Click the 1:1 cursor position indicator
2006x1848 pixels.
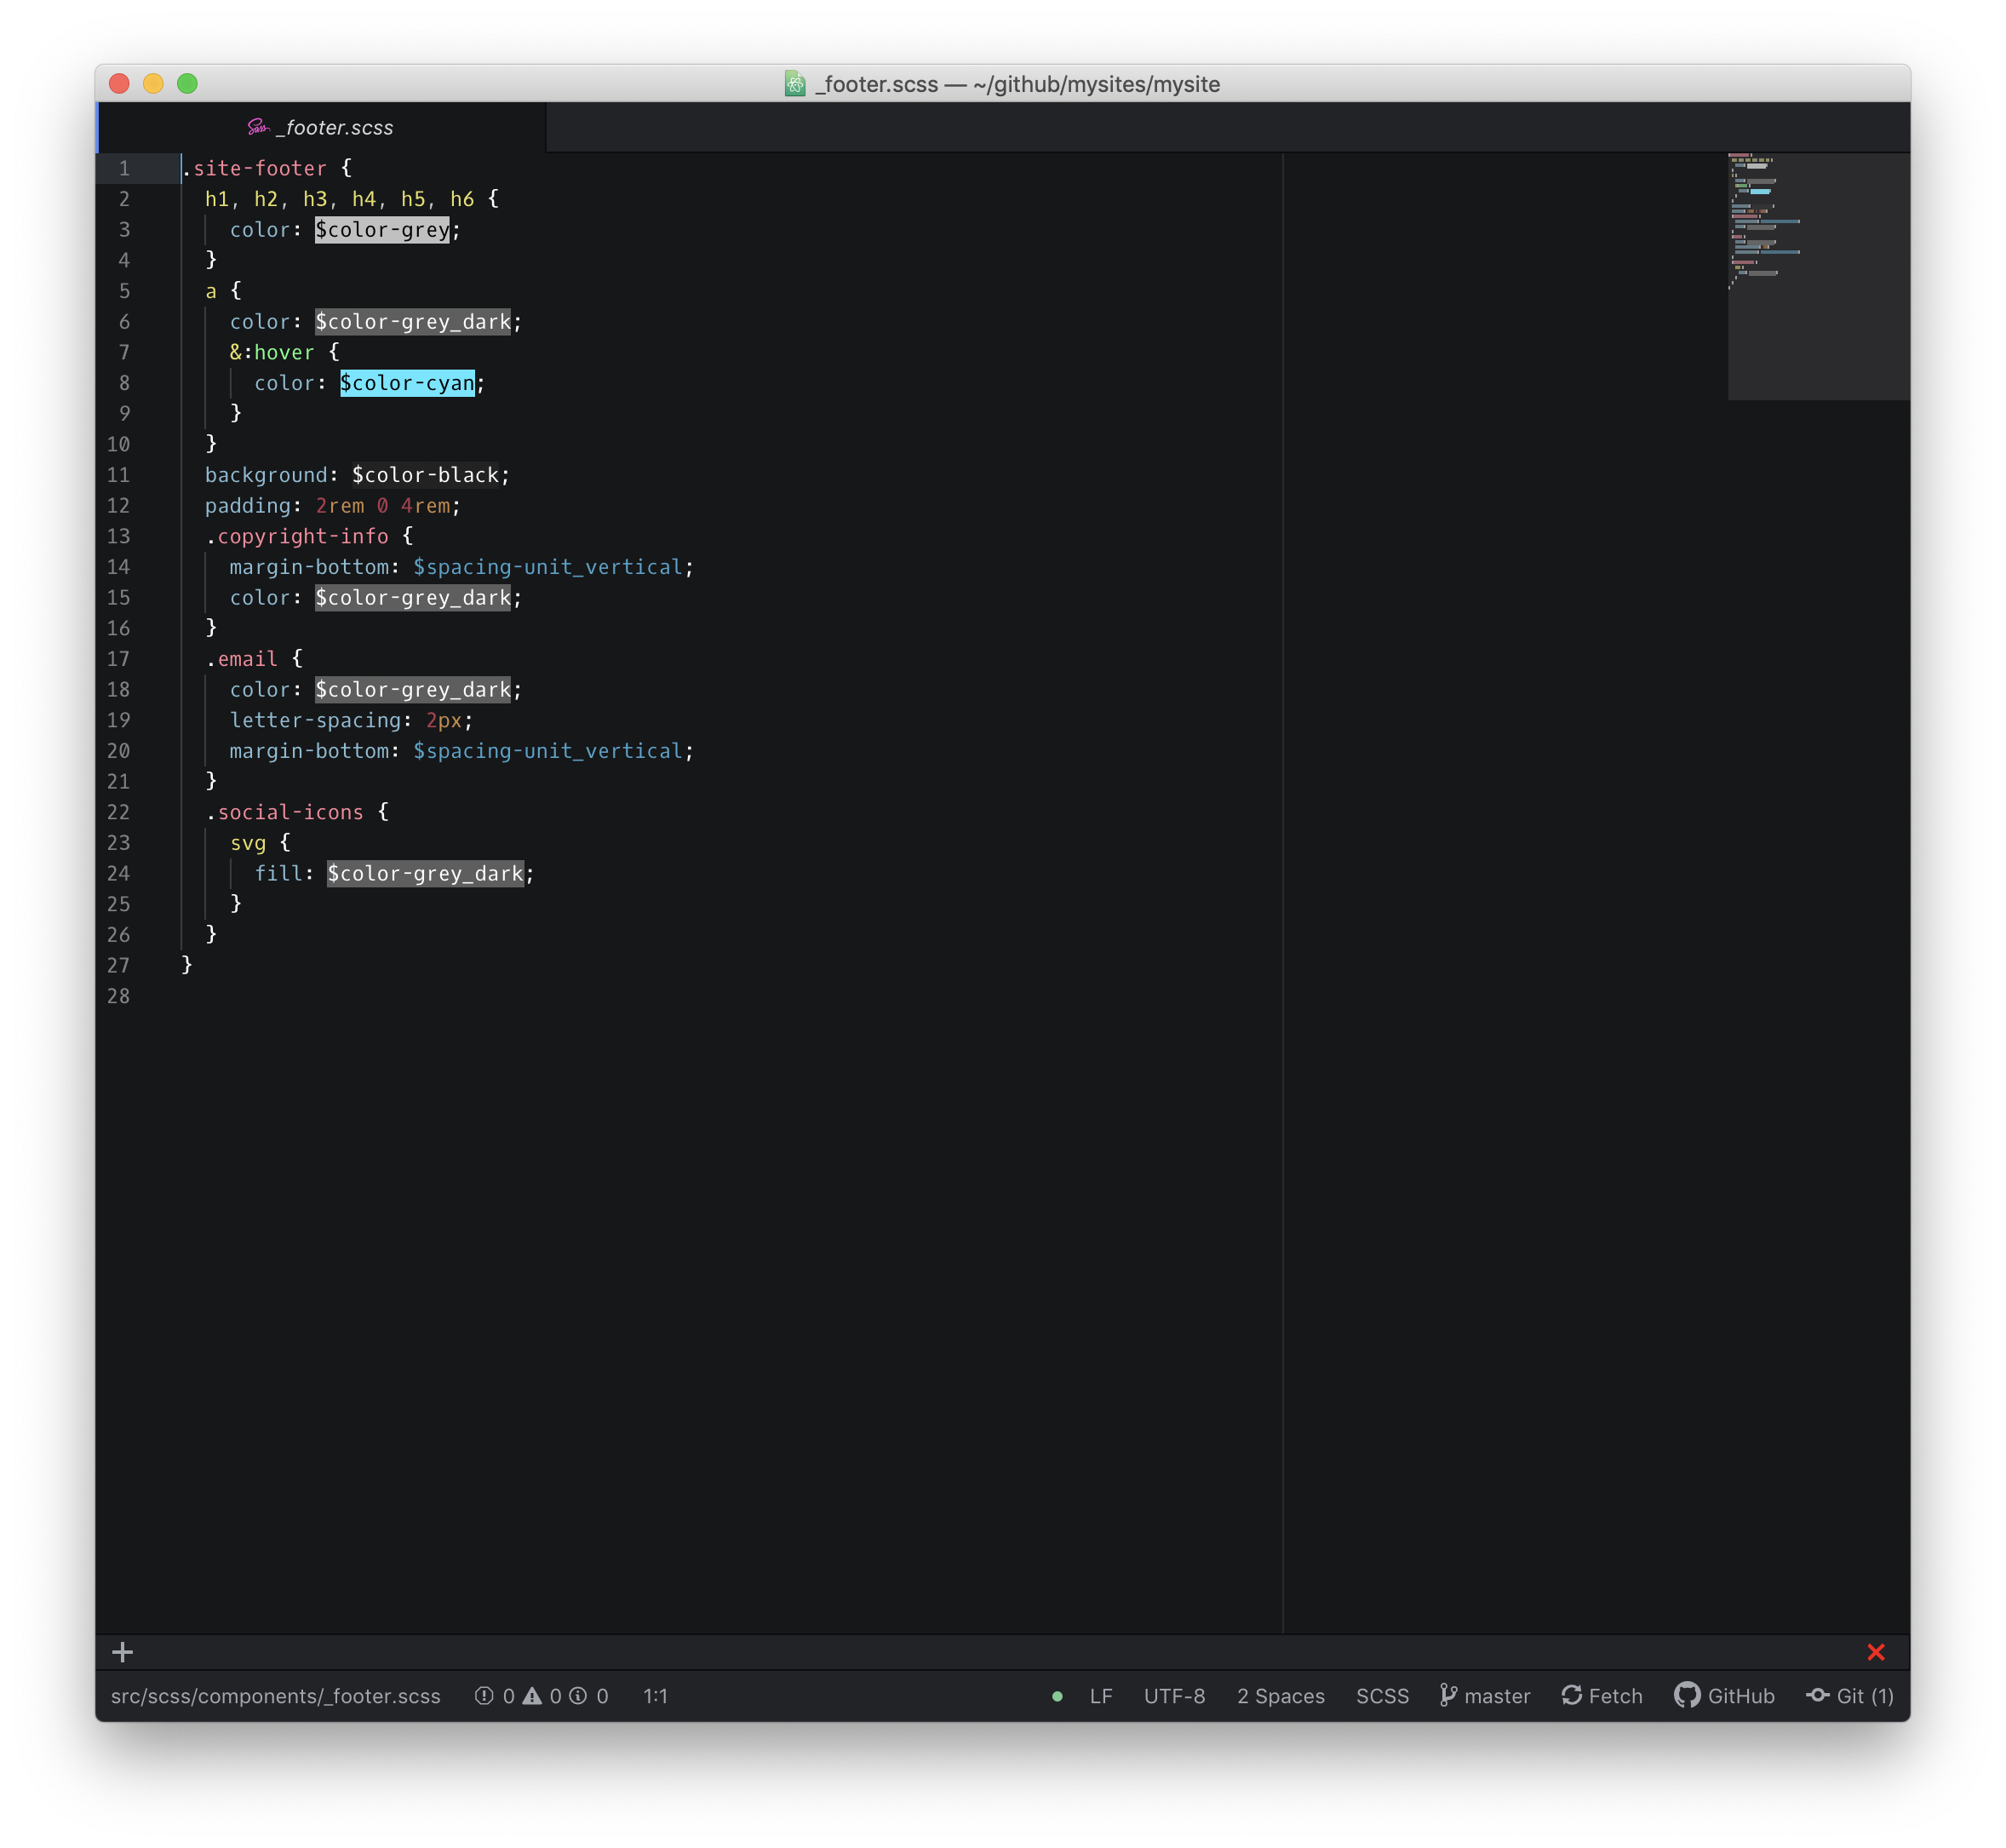(655, 1696)
